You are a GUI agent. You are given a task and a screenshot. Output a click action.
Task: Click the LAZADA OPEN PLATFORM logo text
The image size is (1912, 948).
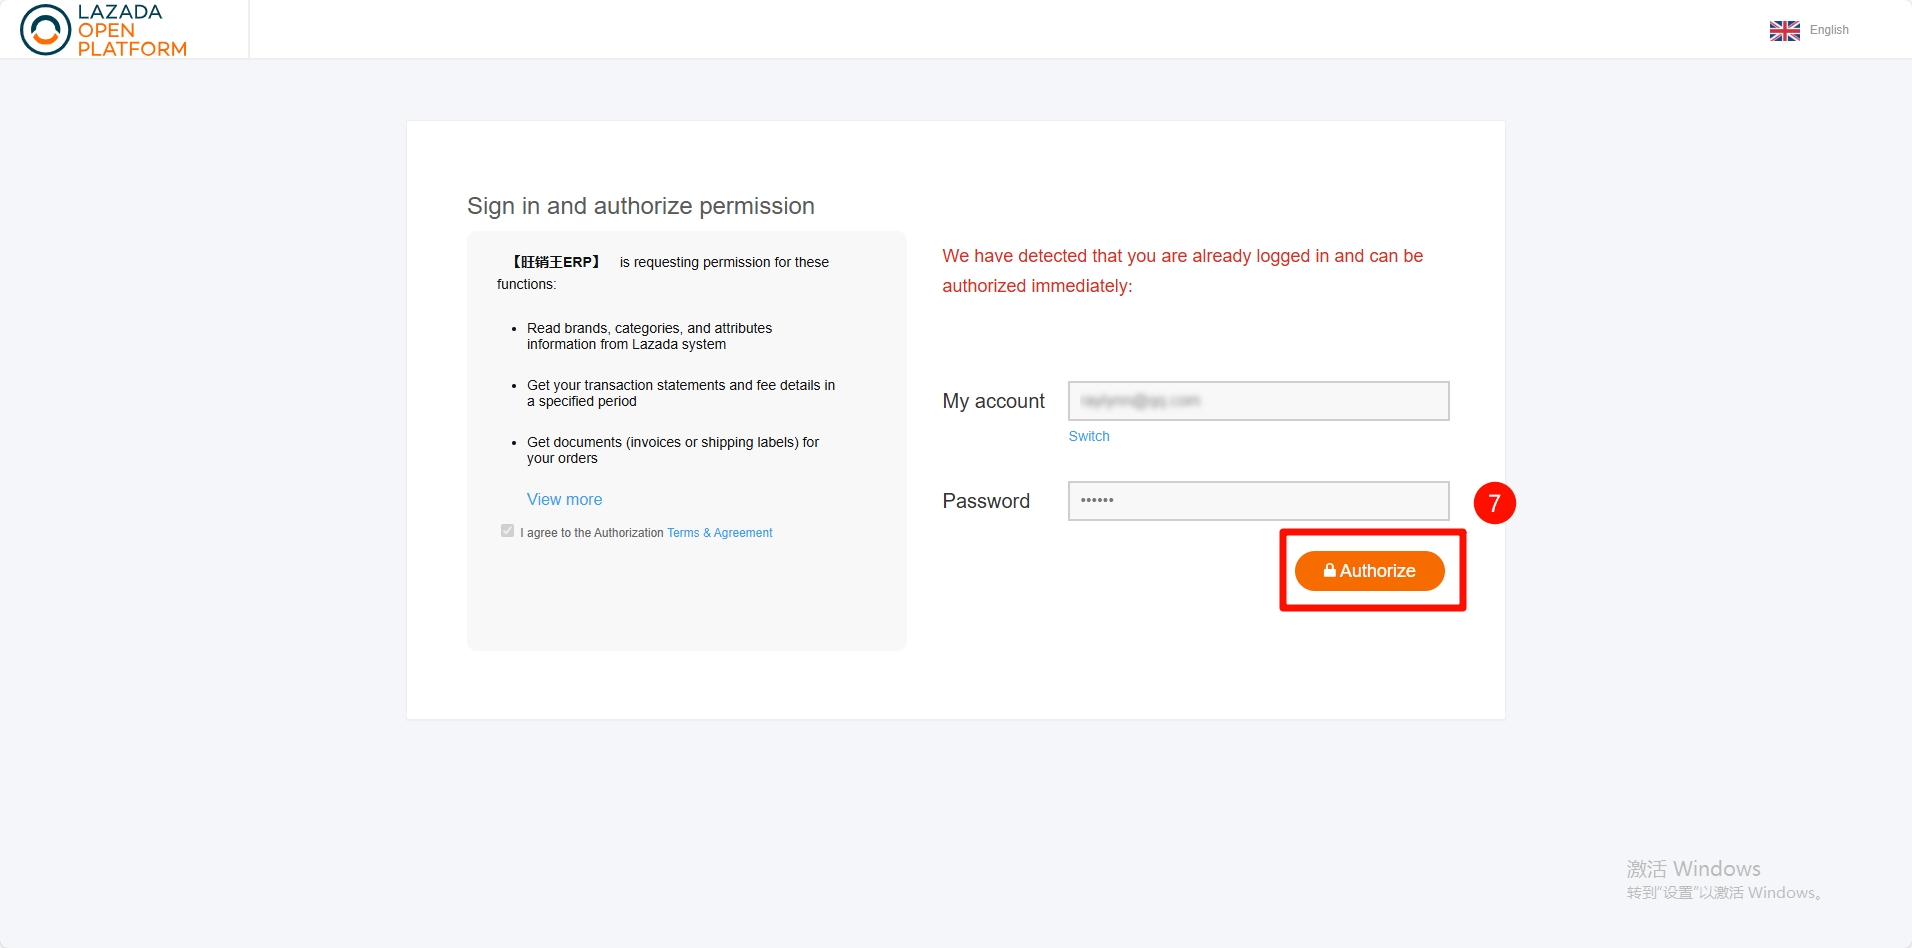tap(132, 30)
